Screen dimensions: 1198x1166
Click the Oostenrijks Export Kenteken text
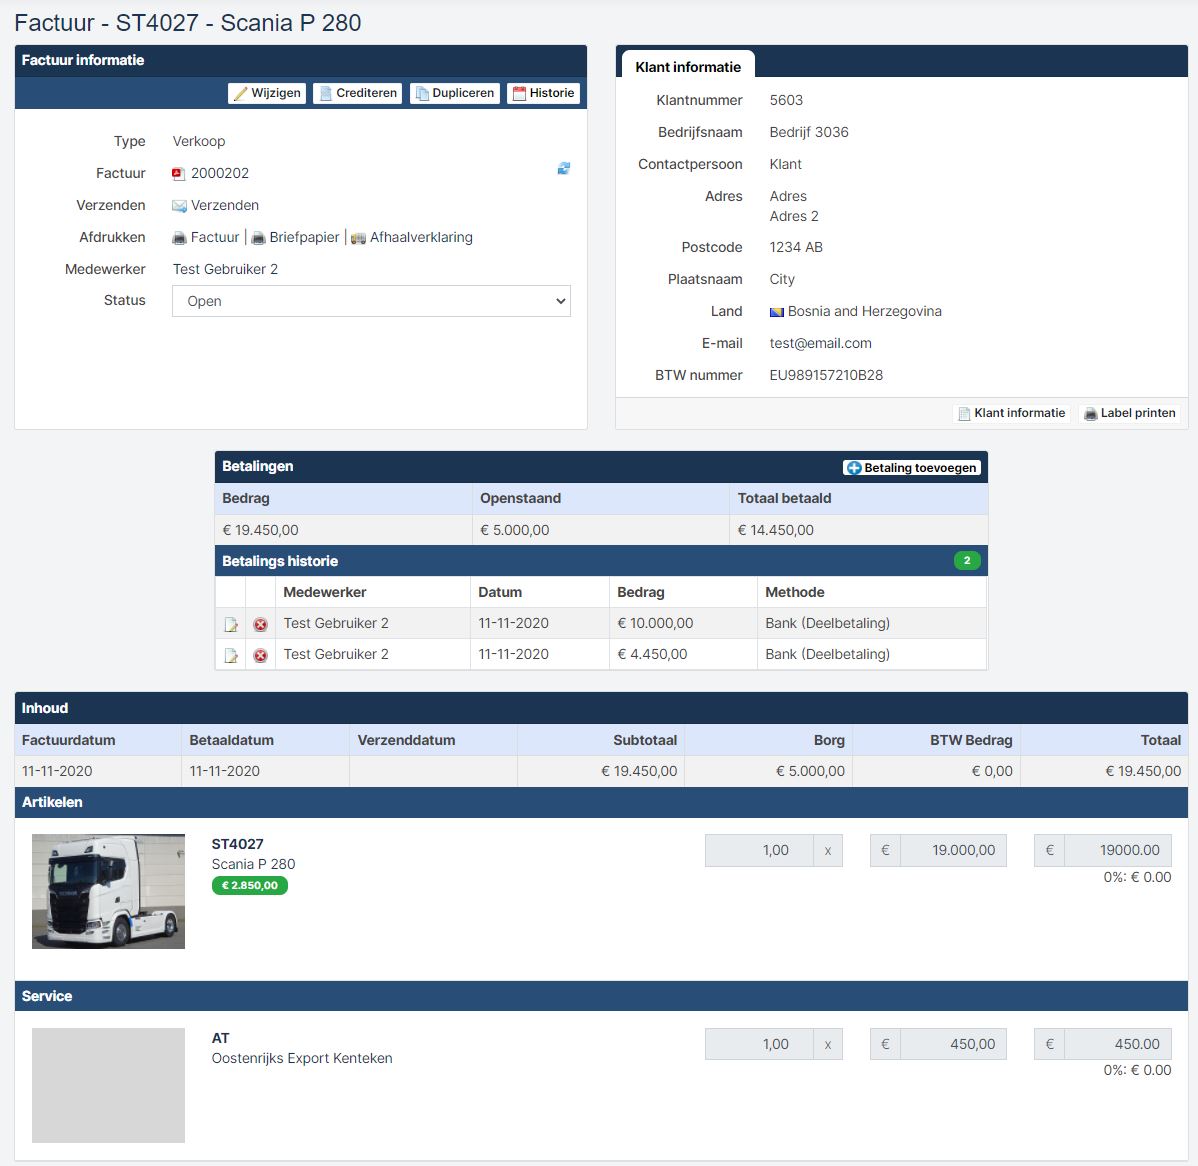click(x=302, y=1058)
